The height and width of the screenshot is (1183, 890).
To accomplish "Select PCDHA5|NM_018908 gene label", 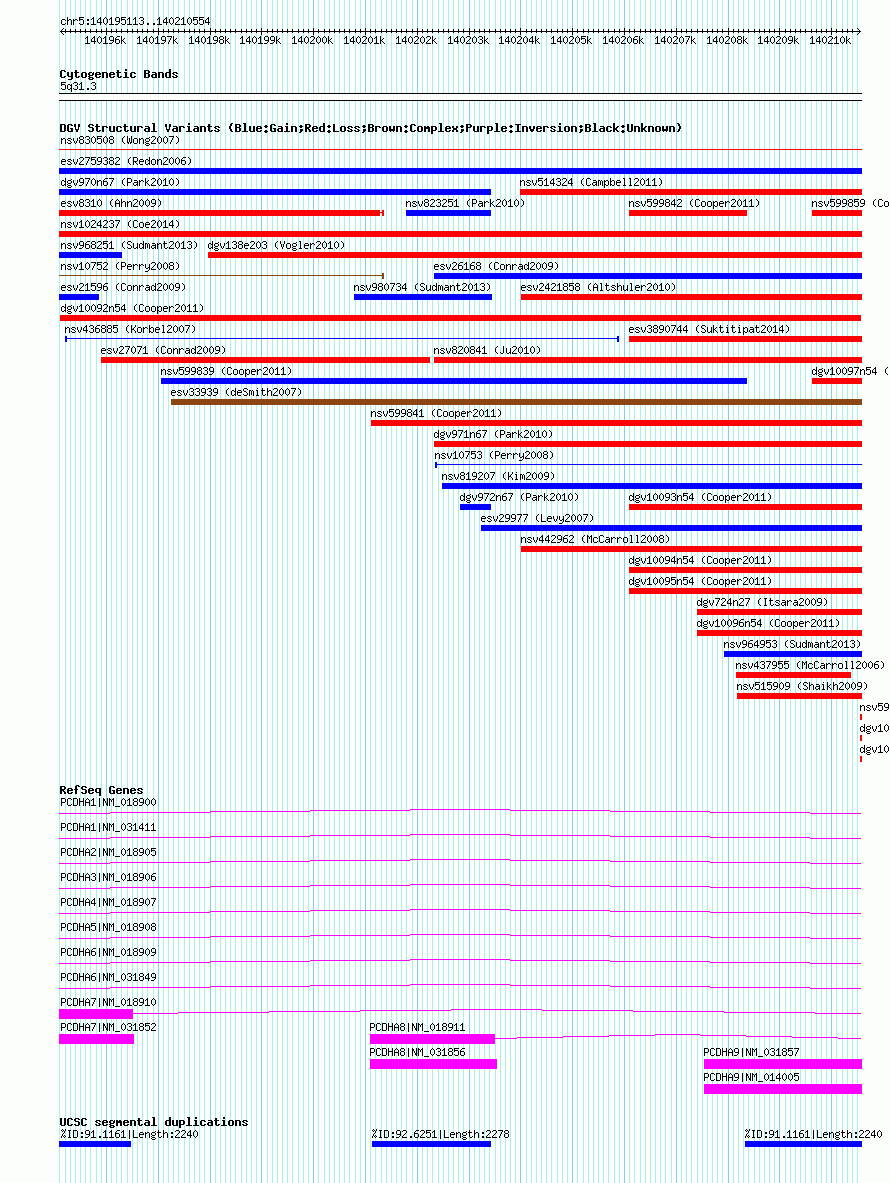I will click(x=108, y=927).
